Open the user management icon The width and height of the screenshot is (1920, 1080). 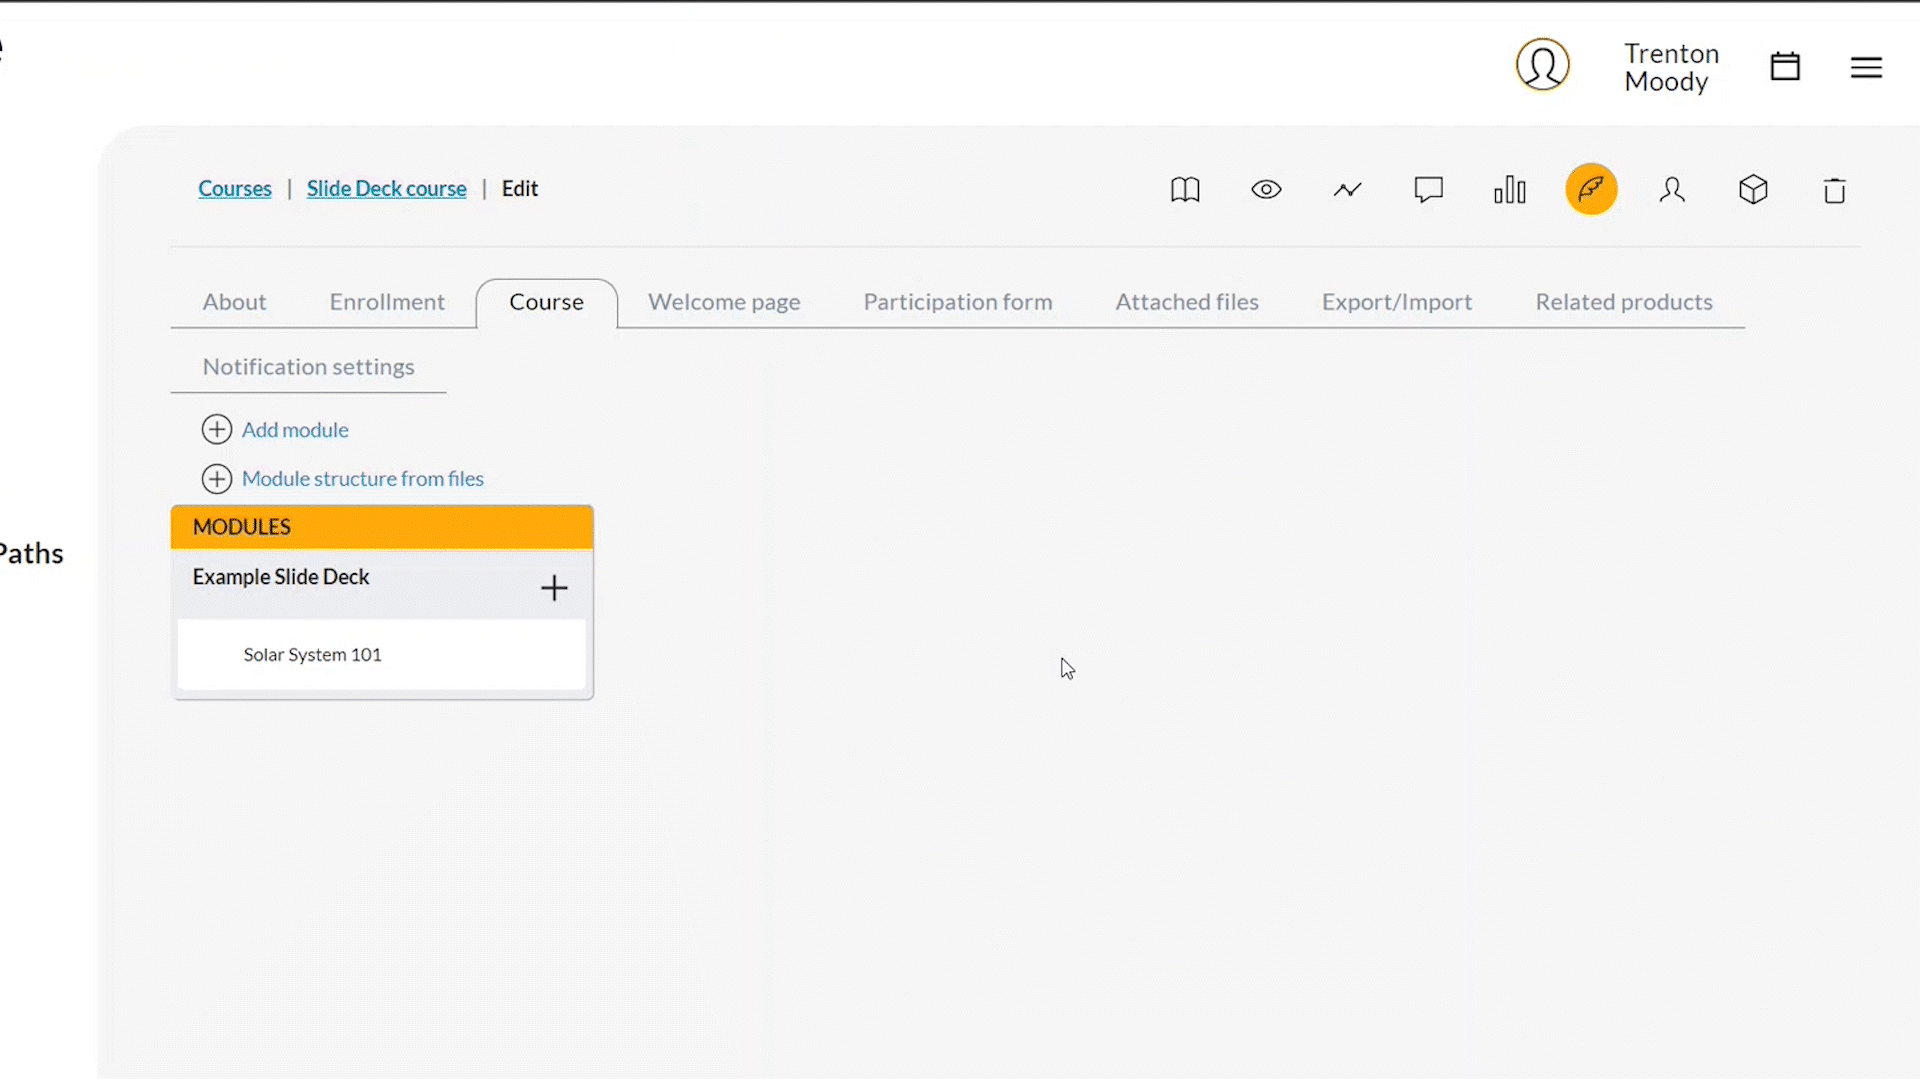1672,189
